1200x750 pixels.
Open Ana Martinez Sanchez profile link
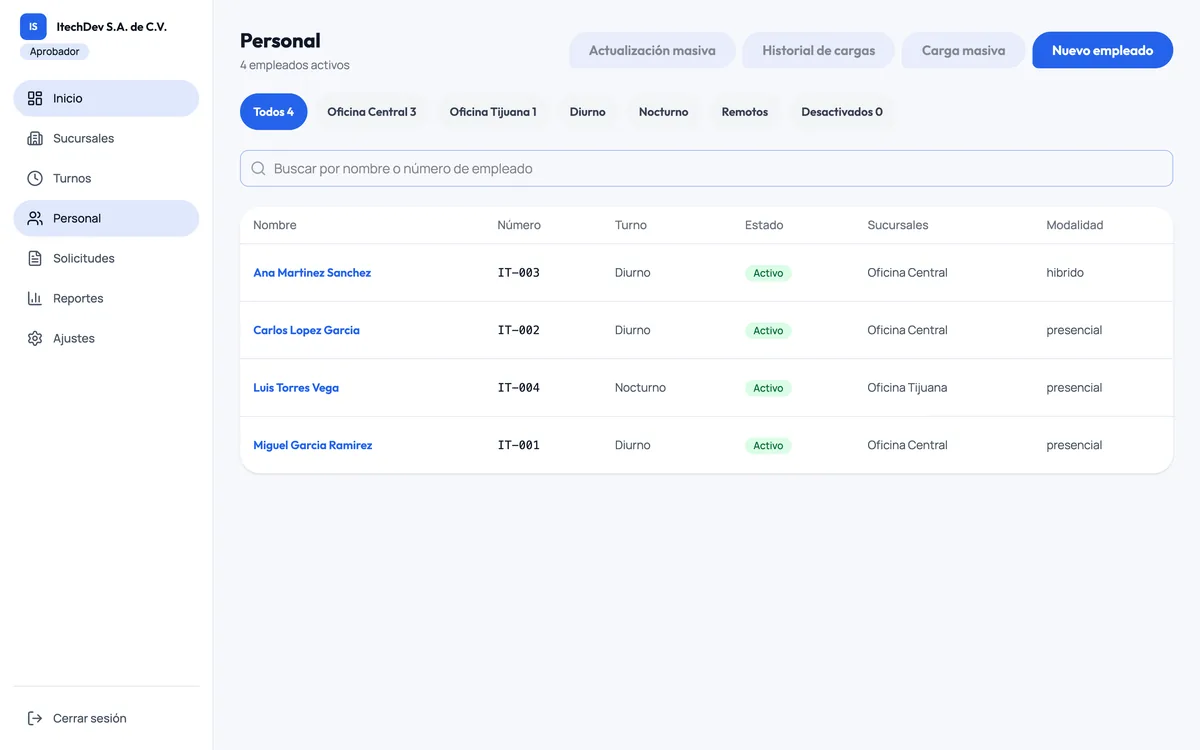click(x=312, y=273)
